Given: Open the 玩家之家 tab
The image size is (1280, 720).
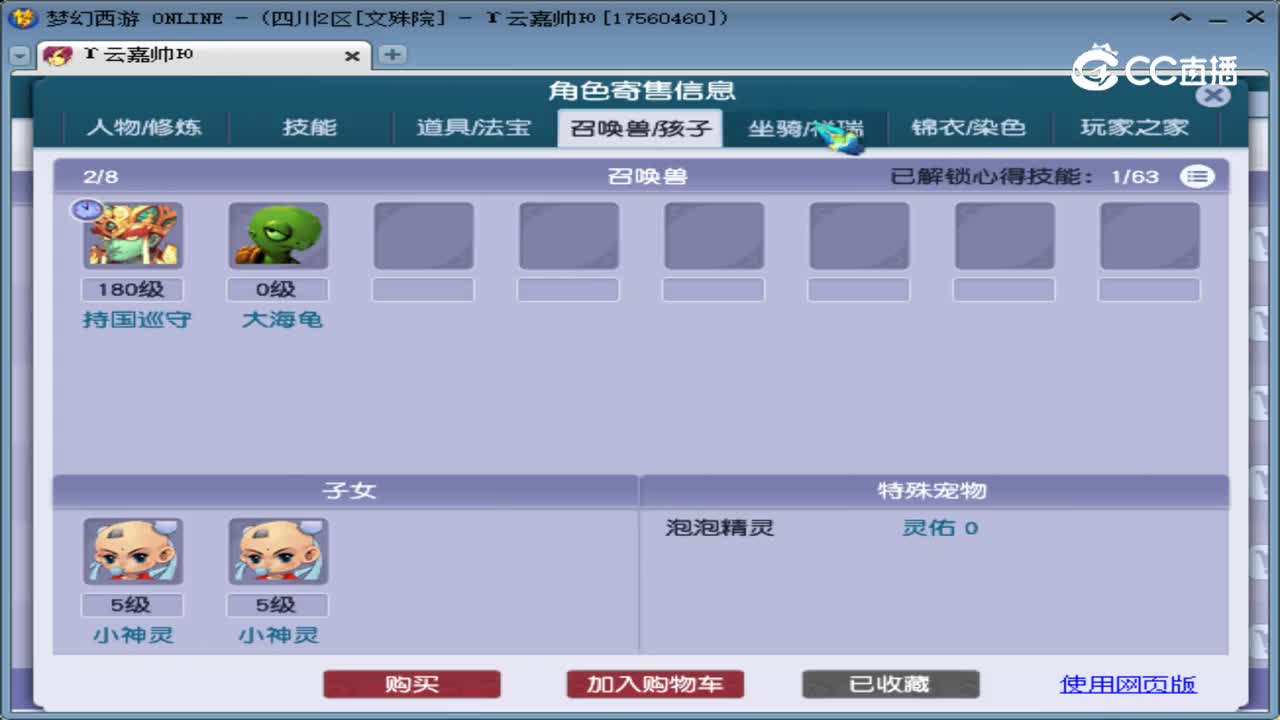Looking at the screenshot, I should click(1134, 128).
